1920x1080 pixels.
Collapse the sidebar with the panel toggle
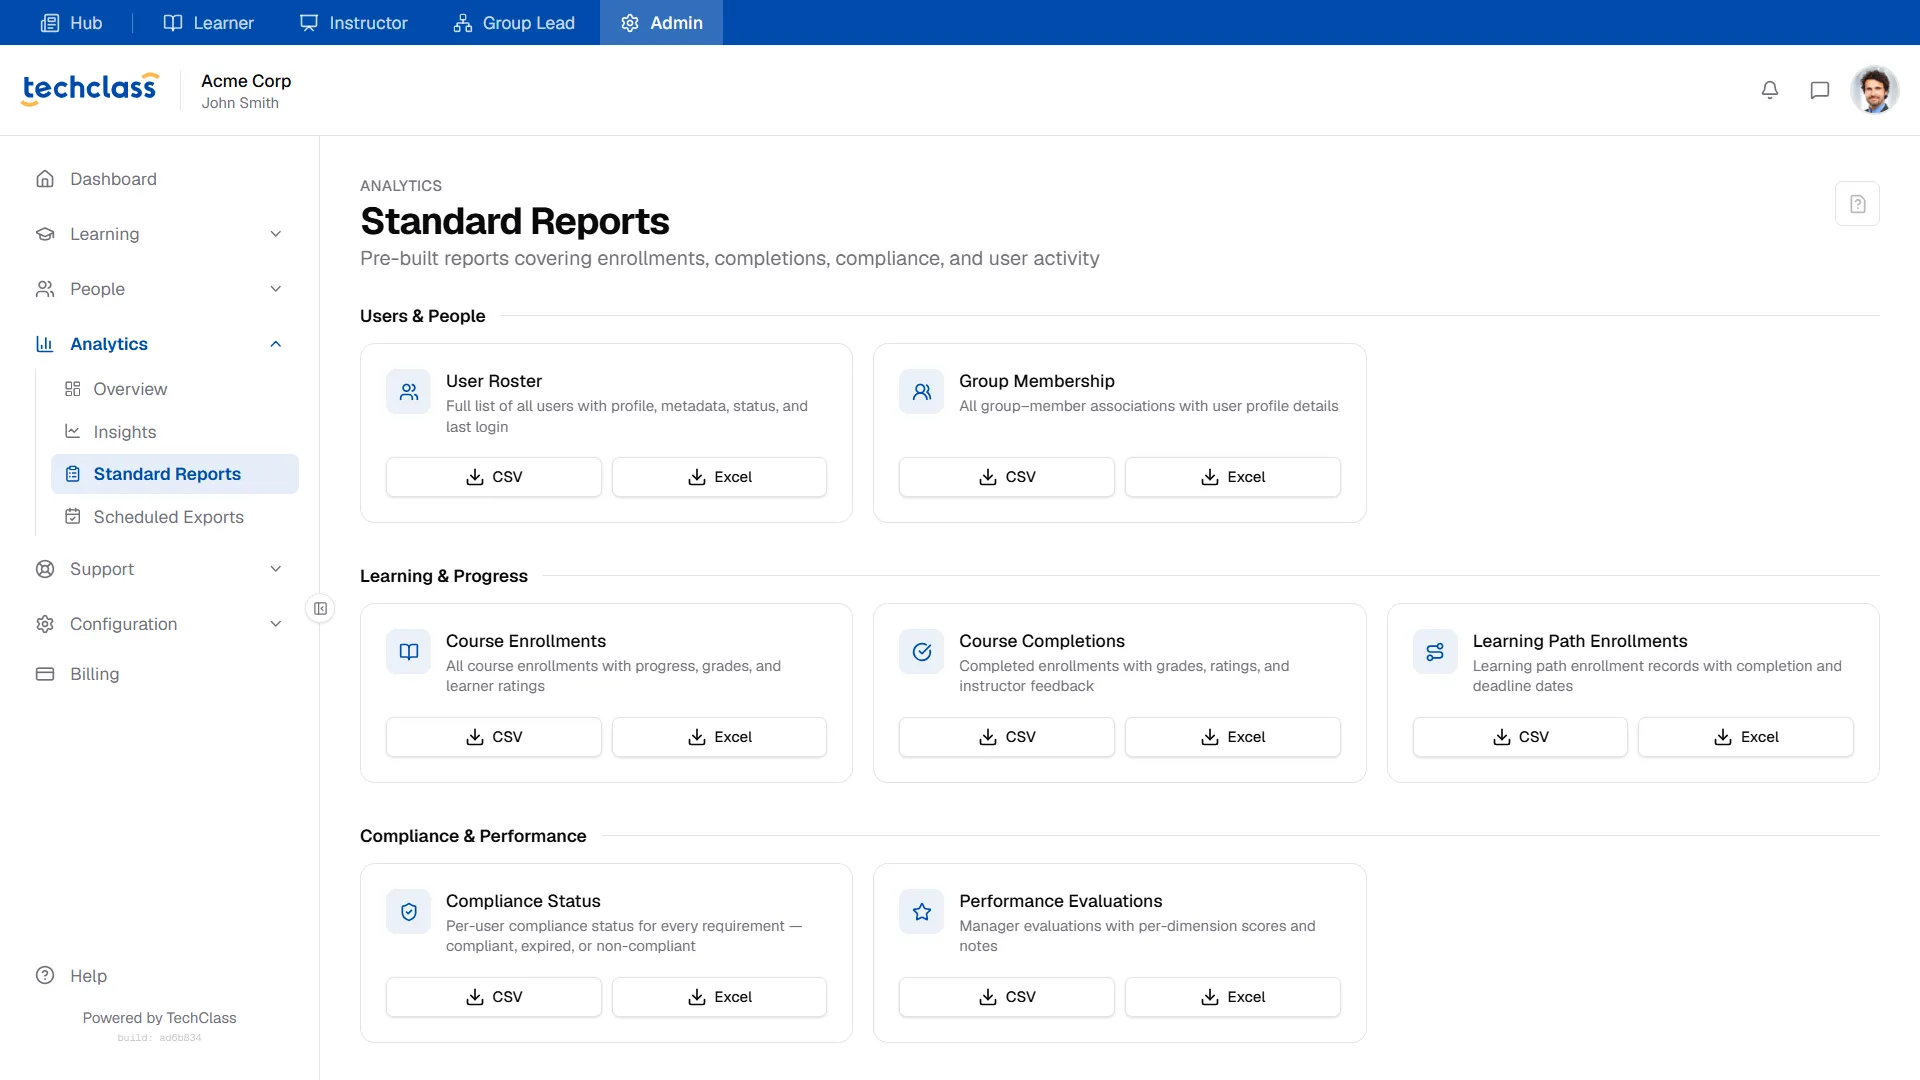(320, 608)
